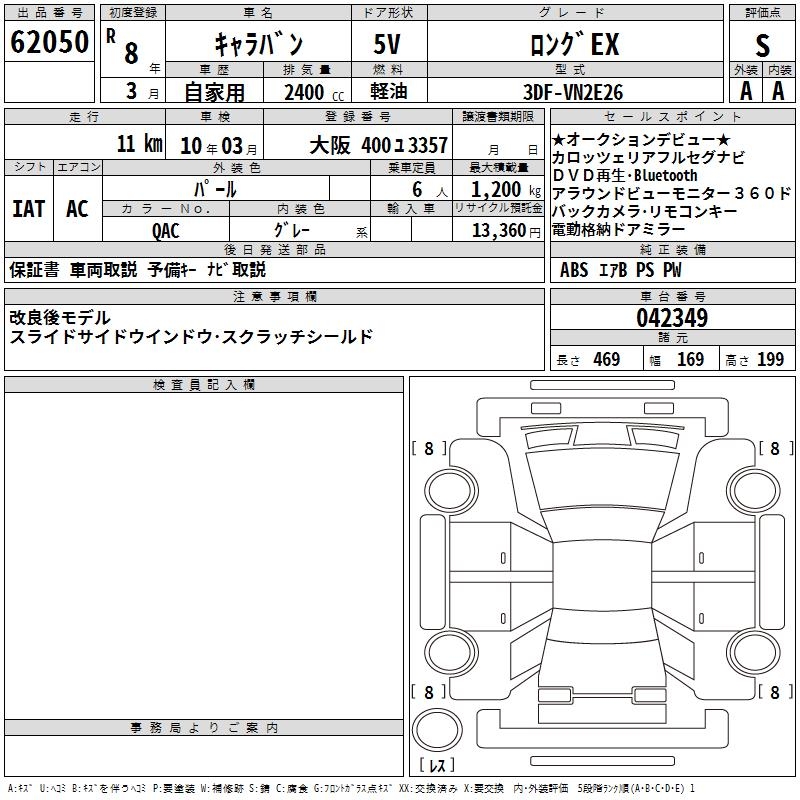The width and height of the screenshot is (800, 800).
Task: Click the 注意事項欄 header
Action: 274,296
